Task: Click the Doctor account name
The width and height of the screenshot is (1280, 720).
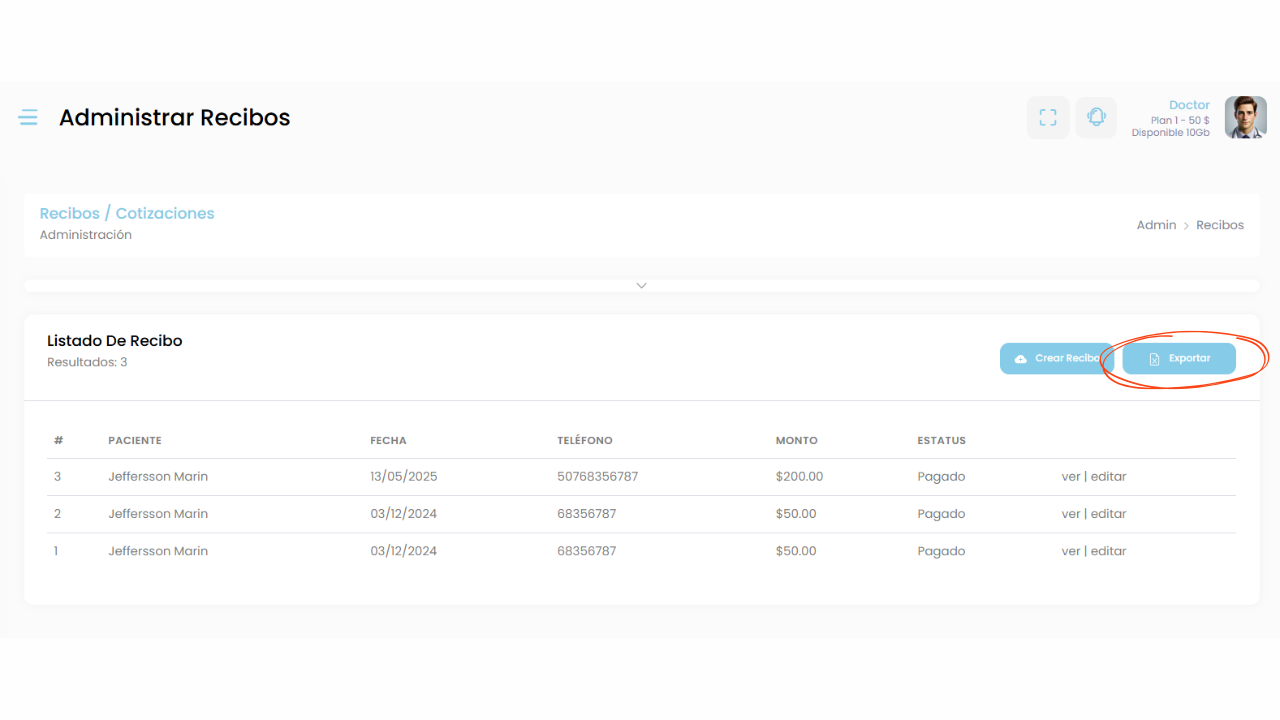Action: coord(1189,105)
